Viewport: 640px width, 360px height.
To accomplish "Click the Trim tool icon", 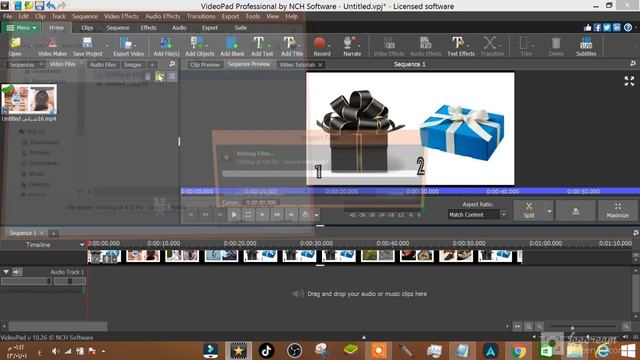I will 526,46.
